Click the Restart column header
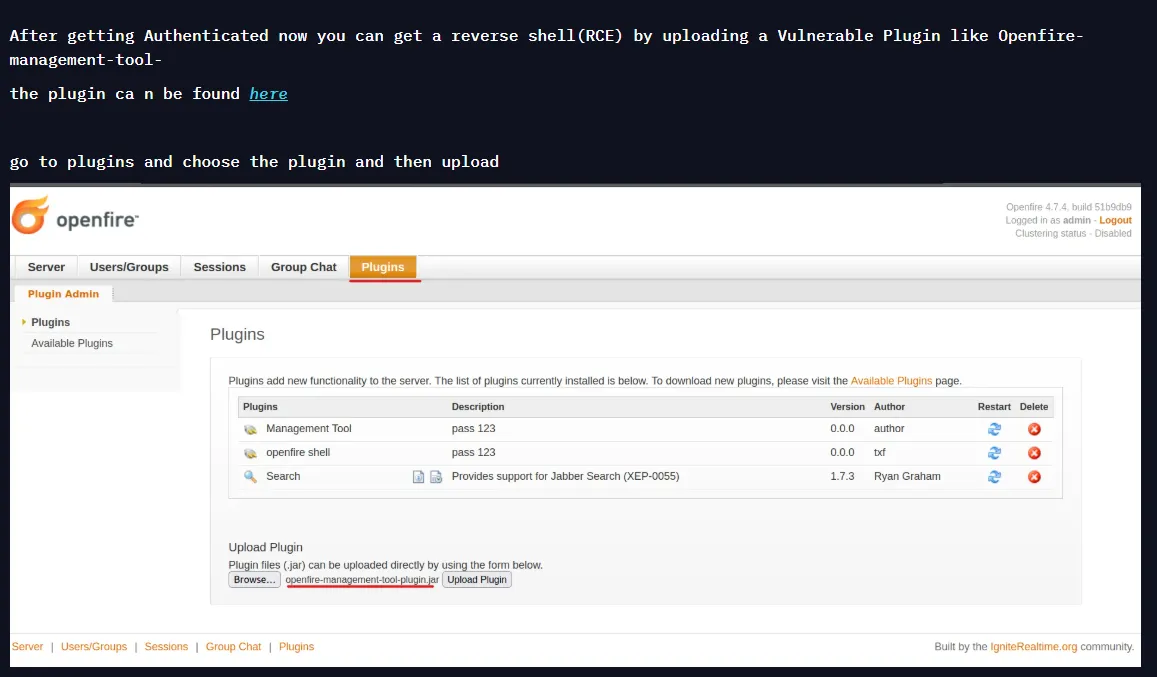 point(994,407)
